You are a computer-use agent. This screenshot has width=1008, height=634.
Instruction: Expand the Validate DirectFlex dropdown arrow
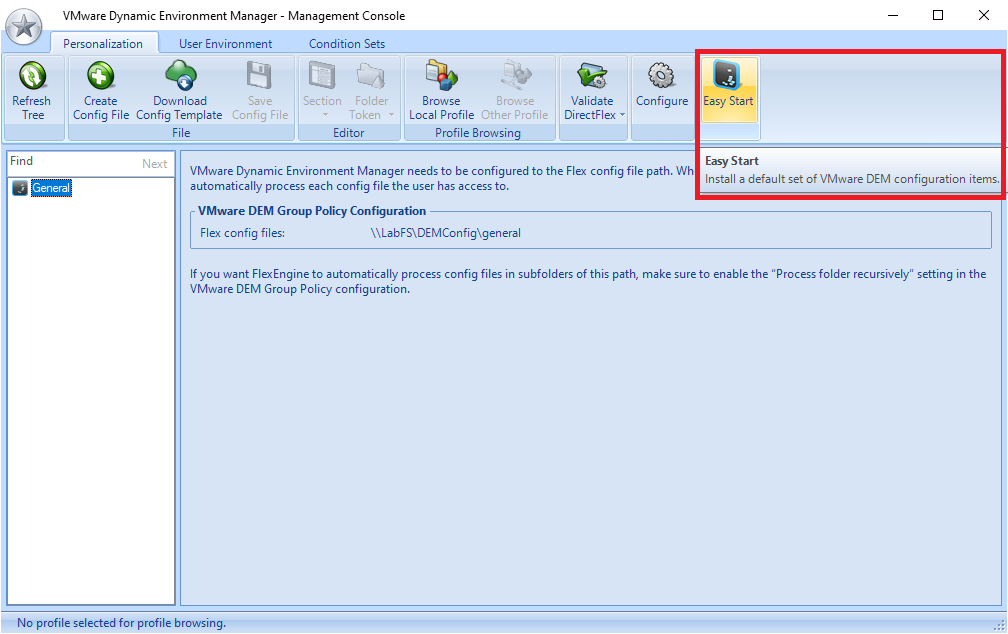tap(623, 115)
